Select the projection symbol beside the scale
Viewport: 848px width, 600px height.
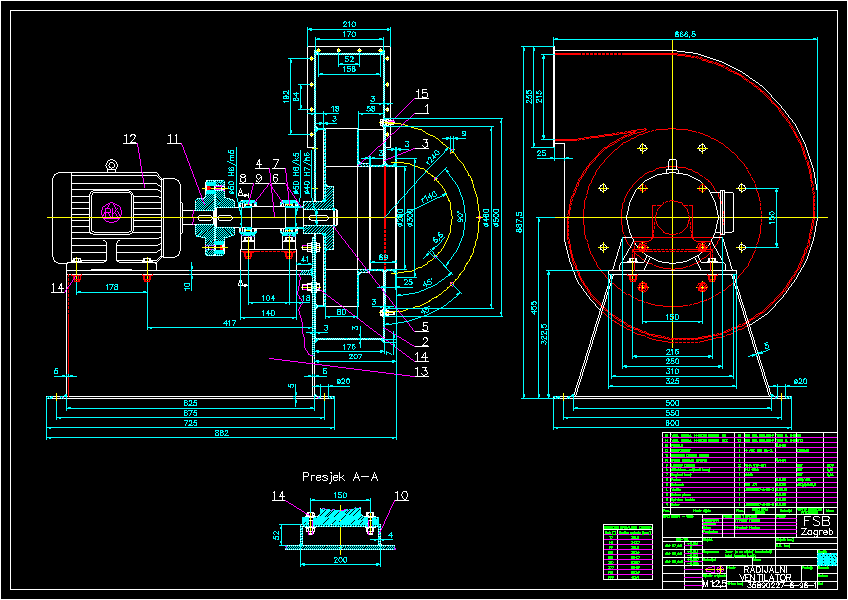point(715,570)
